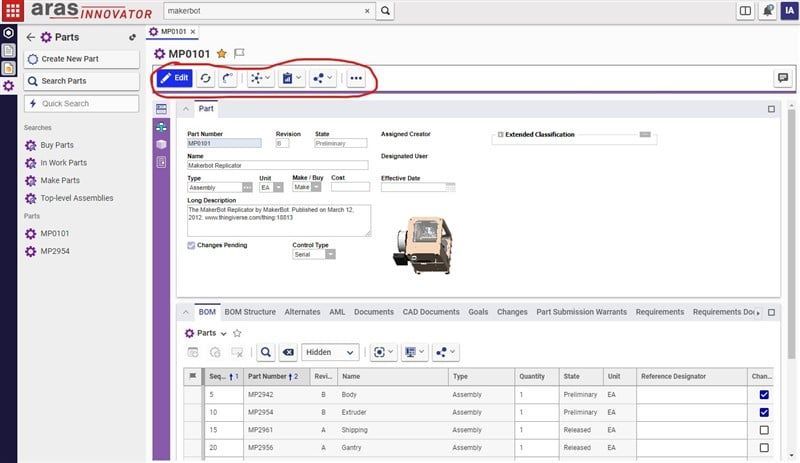Screen dimensions: 800x463
Task: Check the changes checkbox for MP2961 row
Action: tap(764, 430)
